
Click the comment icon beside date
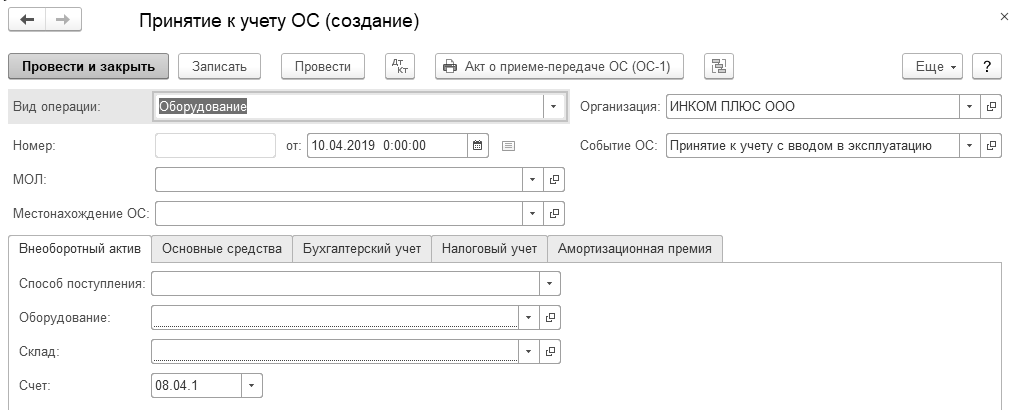[508, 145]
